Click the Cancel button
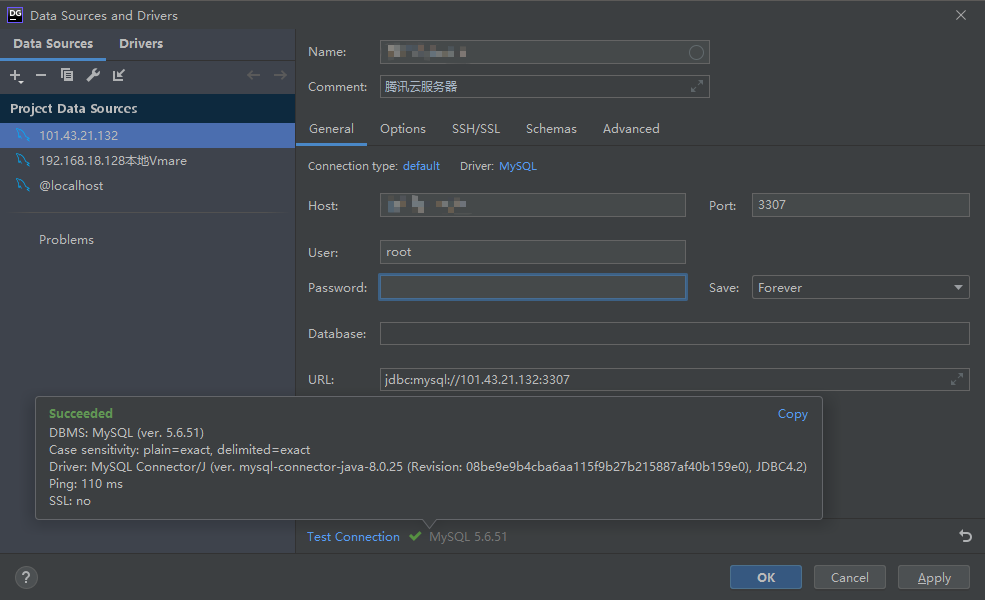 (x=849, y=577)
